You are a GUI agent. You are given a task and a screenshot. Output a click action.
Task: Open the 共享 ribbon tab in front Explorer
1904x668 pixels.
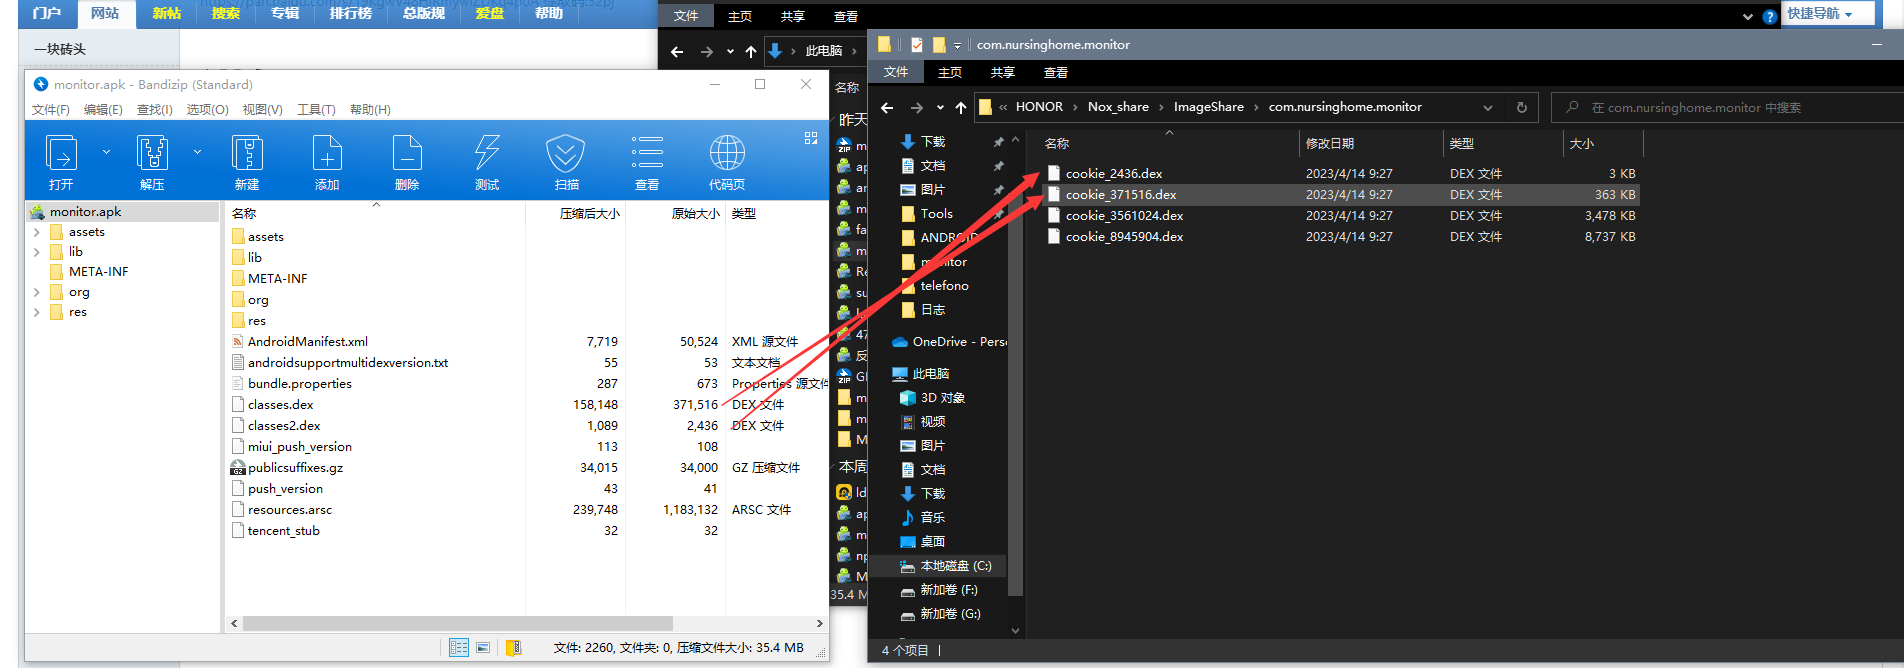click(1002, 73)
